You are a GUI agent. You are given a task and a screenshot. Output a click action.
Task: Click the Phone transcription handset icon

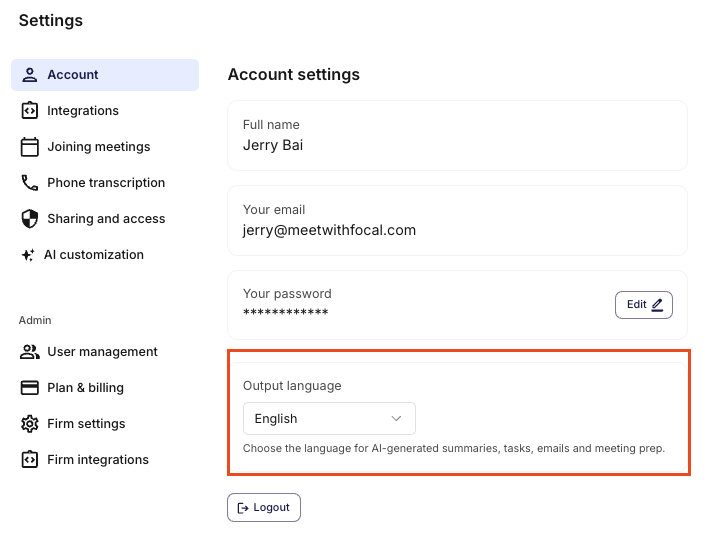[x=30, y=183]
